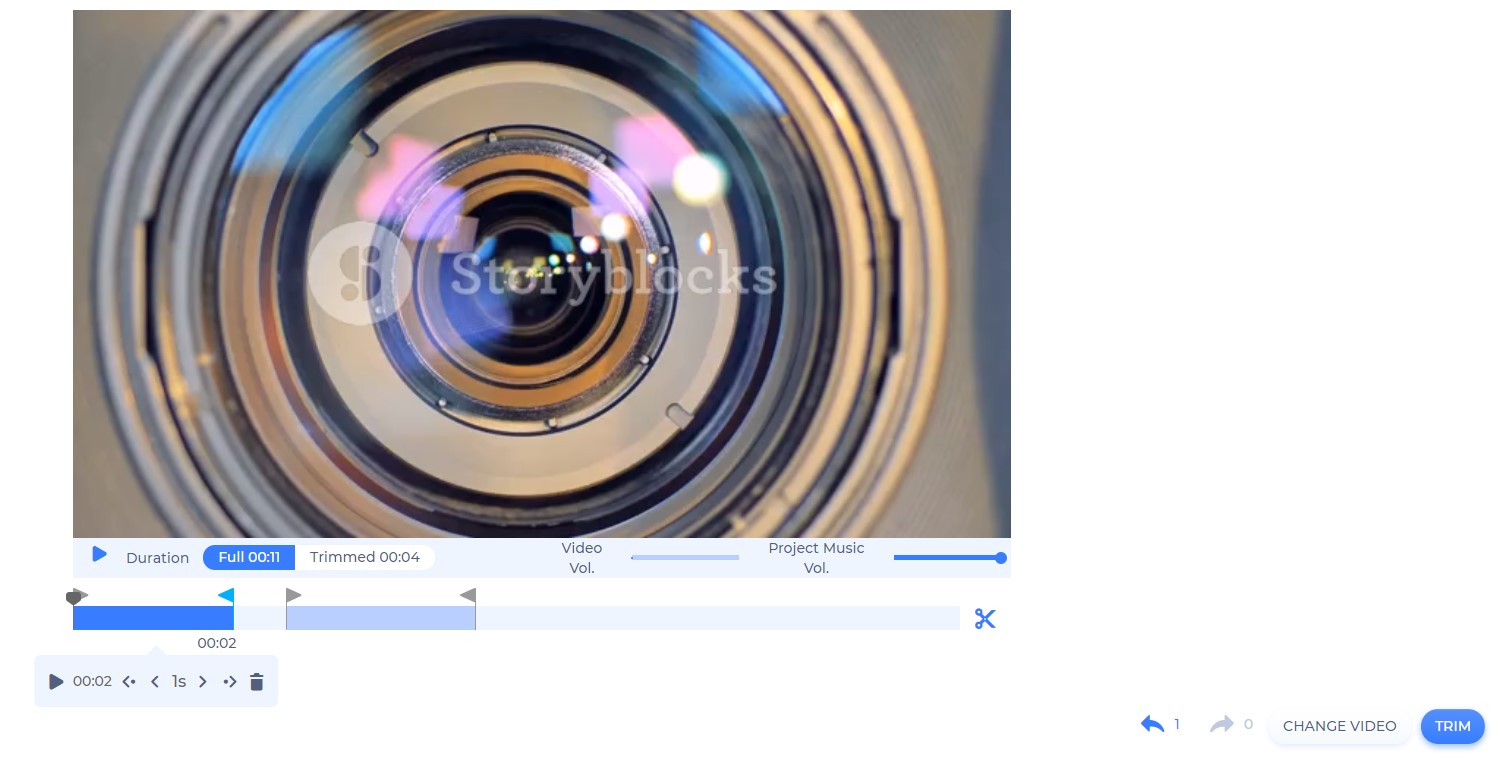This screenshot has height=765, width=1498.
Task: Play the video preview below the player
Action: 99,554
